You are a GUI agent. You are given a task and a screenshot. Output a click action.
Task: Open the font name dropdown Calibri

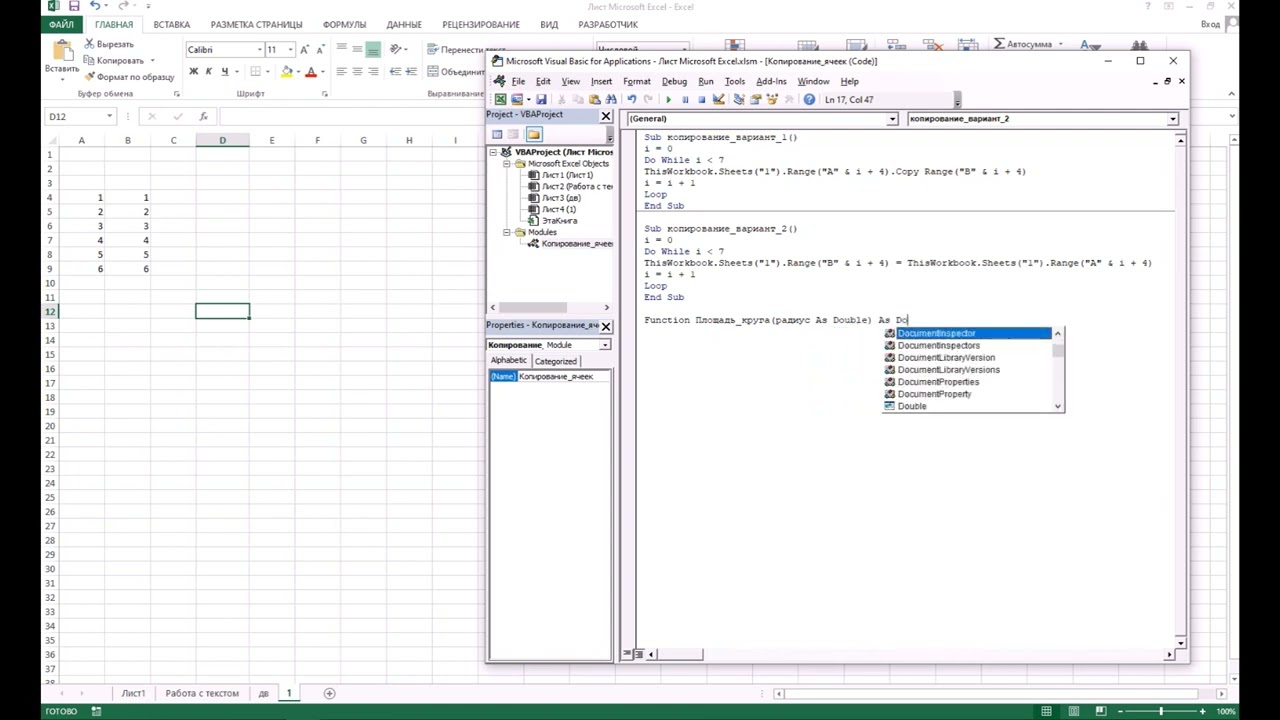(259, 49)
